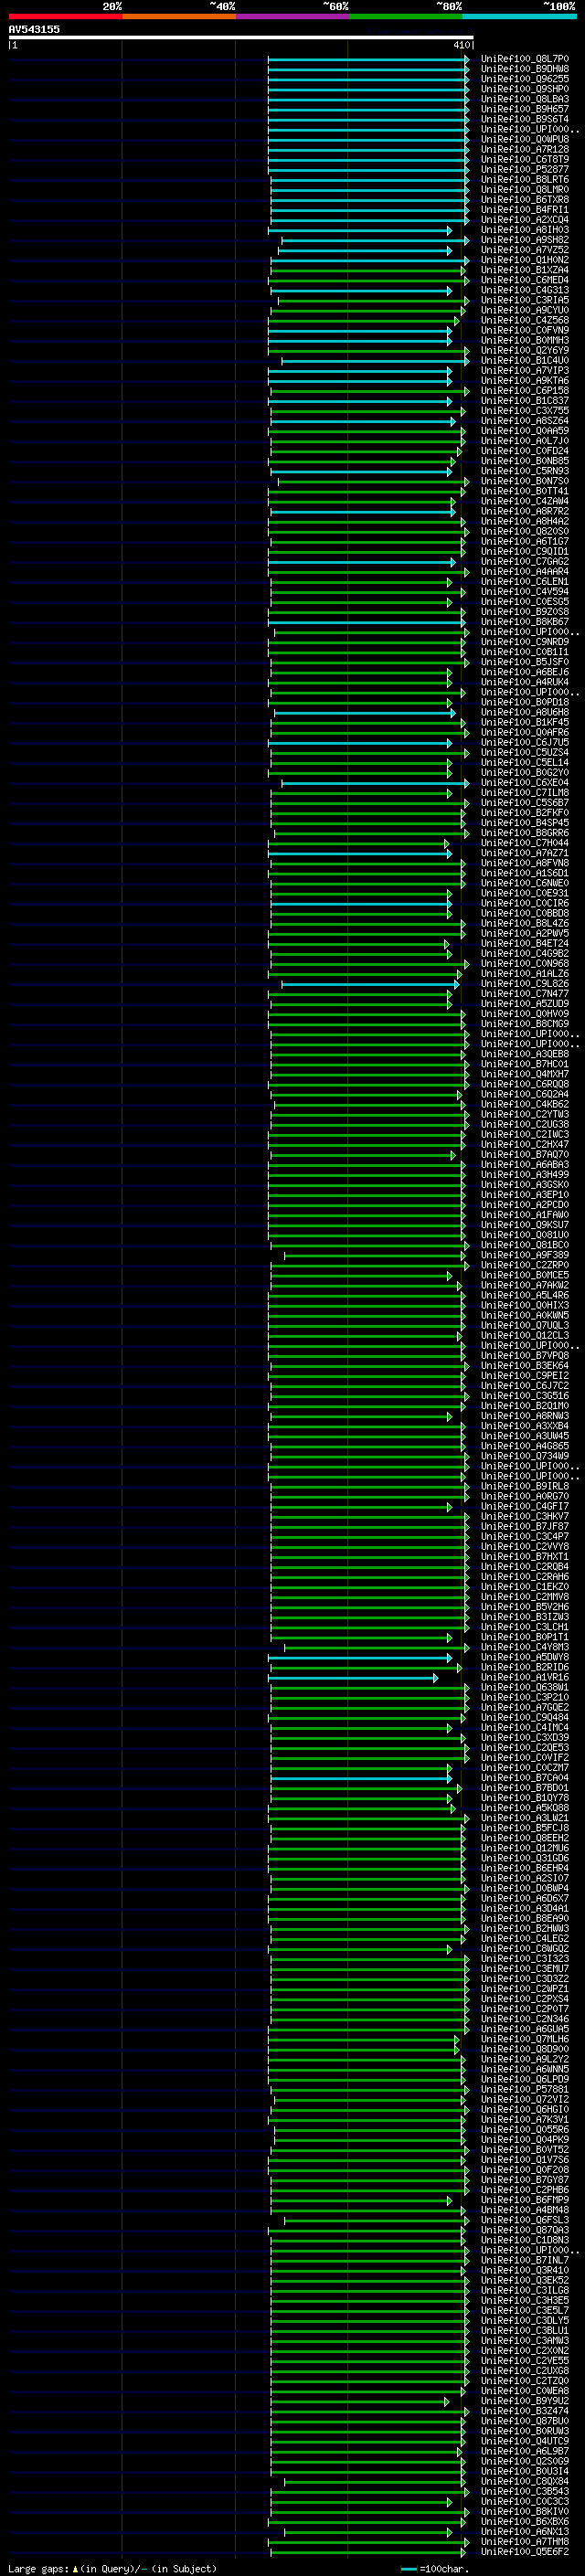Open hit UniRef100_Q9SHP0
The width and height of the screenshot is (585, 2576).
[x=525, y=89]
